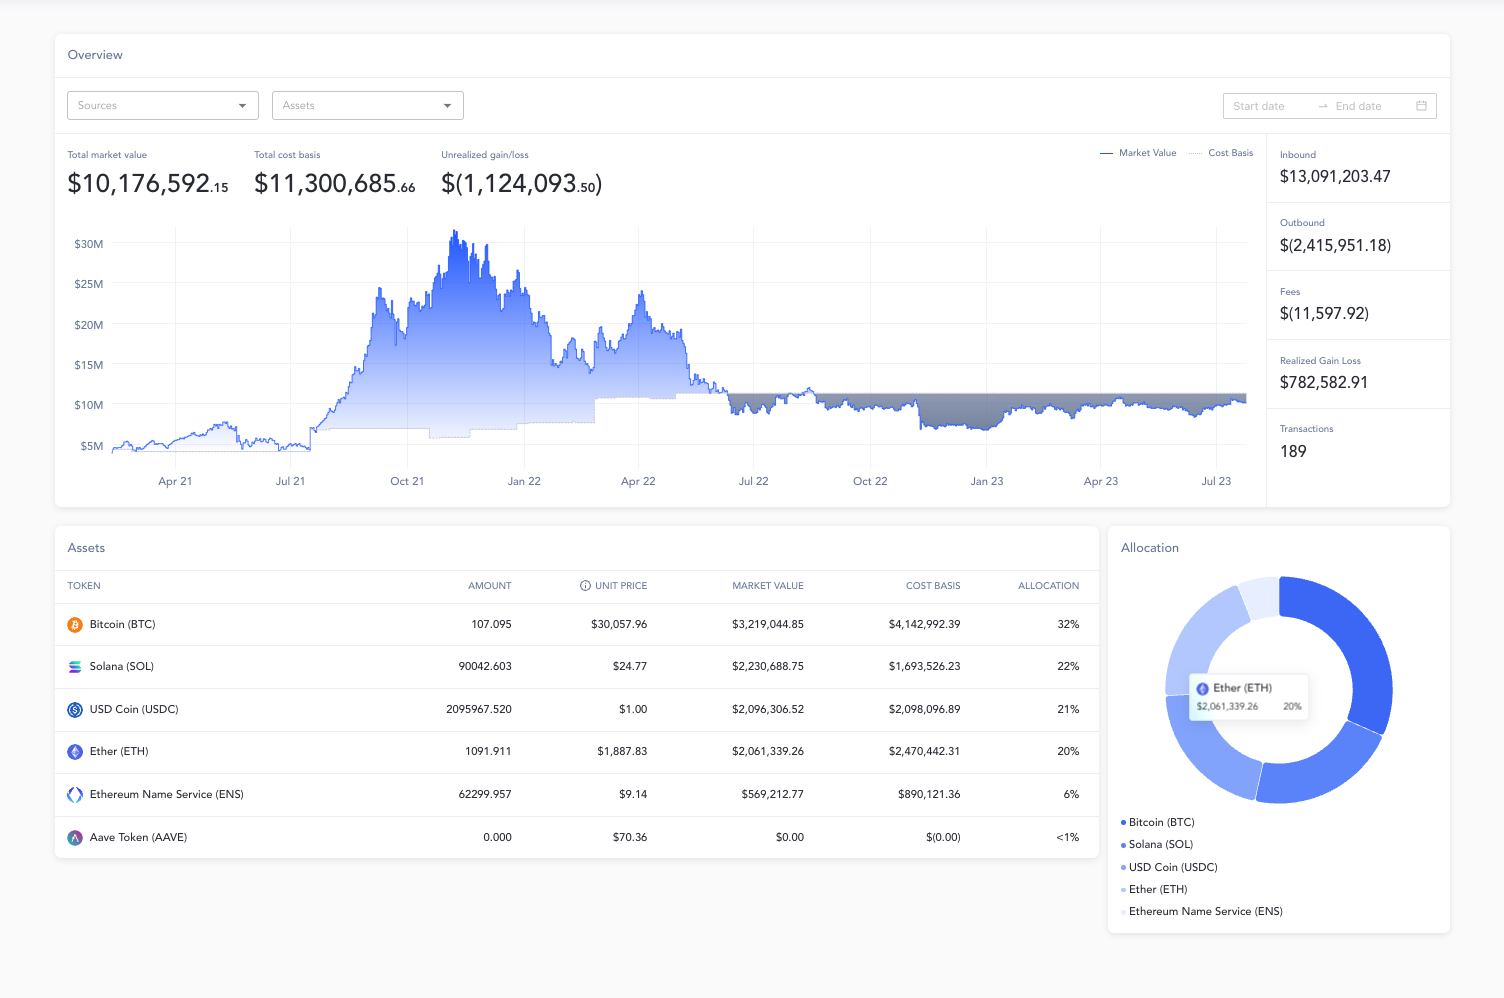Toggle Bitcoin (BTC) in allocation legend
The height and width of the screenshot is (998, 1504).
(x=1160, y=822)
